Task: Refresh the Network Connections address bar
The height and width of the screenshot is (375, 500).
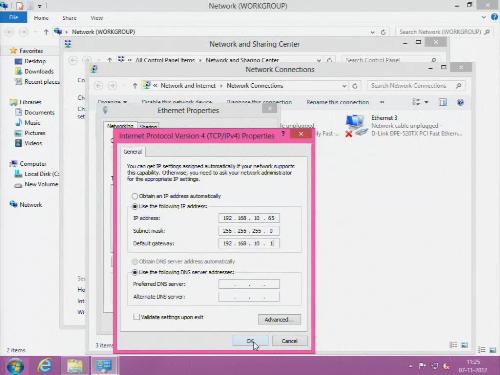Action: pyautogui.click(x=355, y=86)
